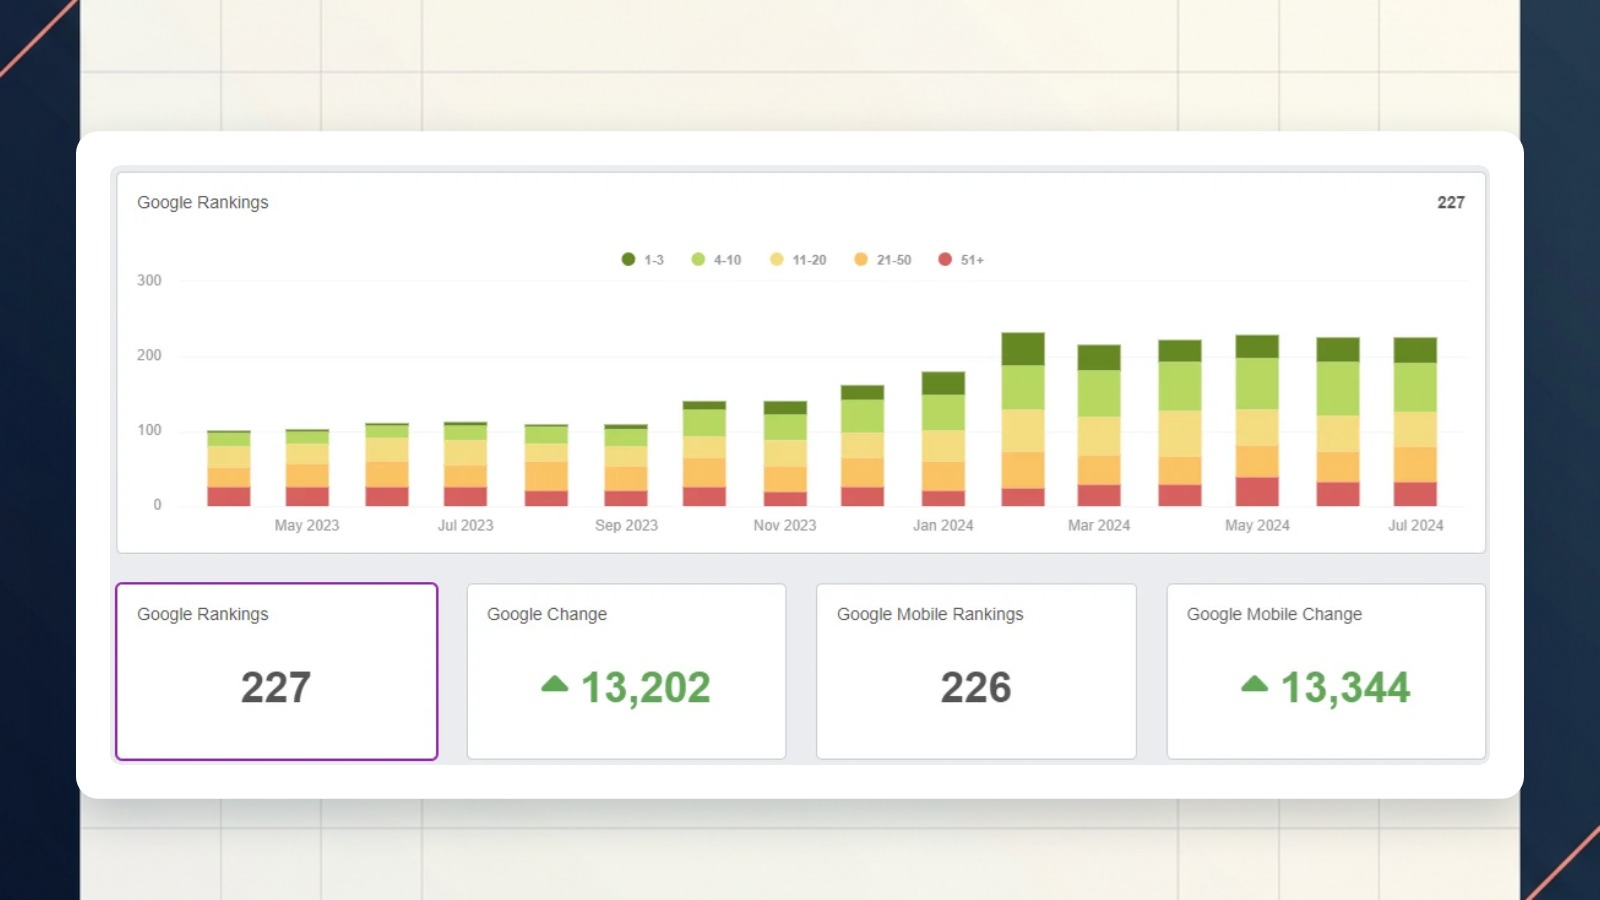Click the green up arrow beside 13,344
Screen dimensions: 1600x900
1254,685
